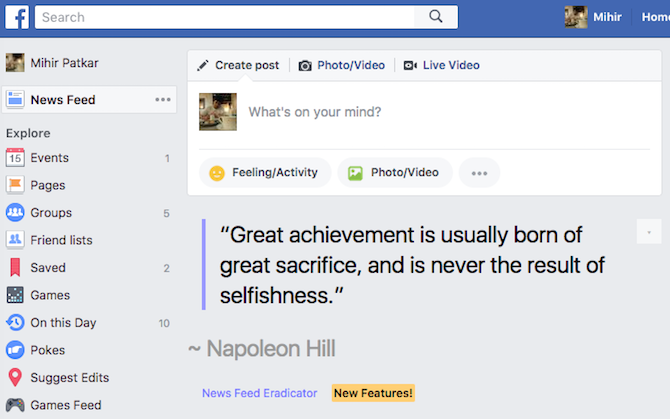Click profile photo in post composer
This screenshot has height=419, width=670.
point(218,112)
